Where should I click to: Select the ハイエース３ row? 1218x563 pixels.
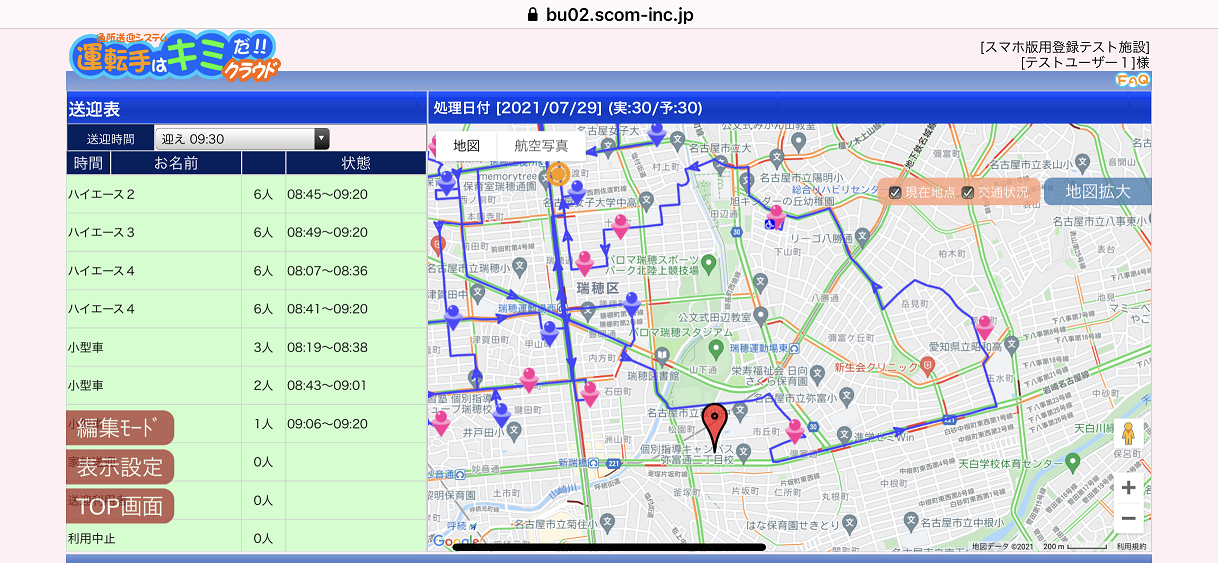(x=247, y=232)
